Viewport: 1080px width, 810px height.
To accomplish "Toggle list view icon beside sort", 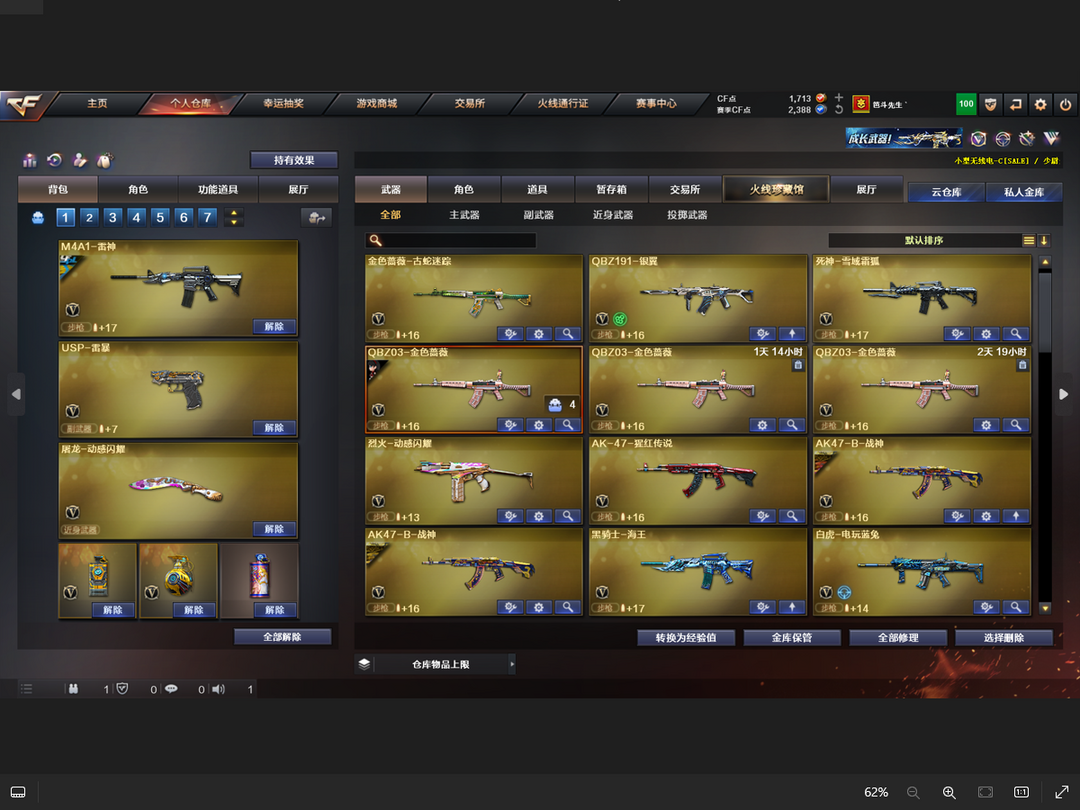I will (1028, 240).
